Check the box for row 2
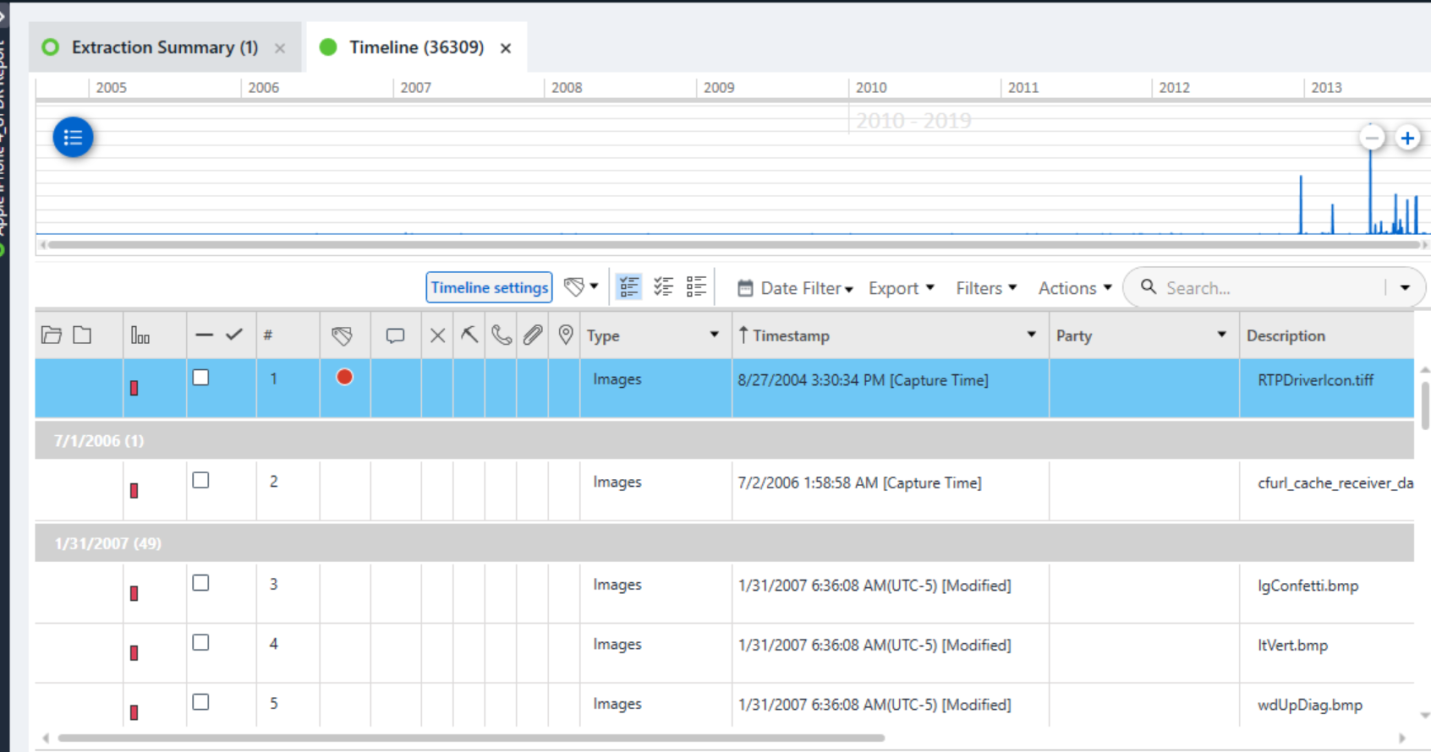The image size is (1431, 752). click(x=201, y=480)
